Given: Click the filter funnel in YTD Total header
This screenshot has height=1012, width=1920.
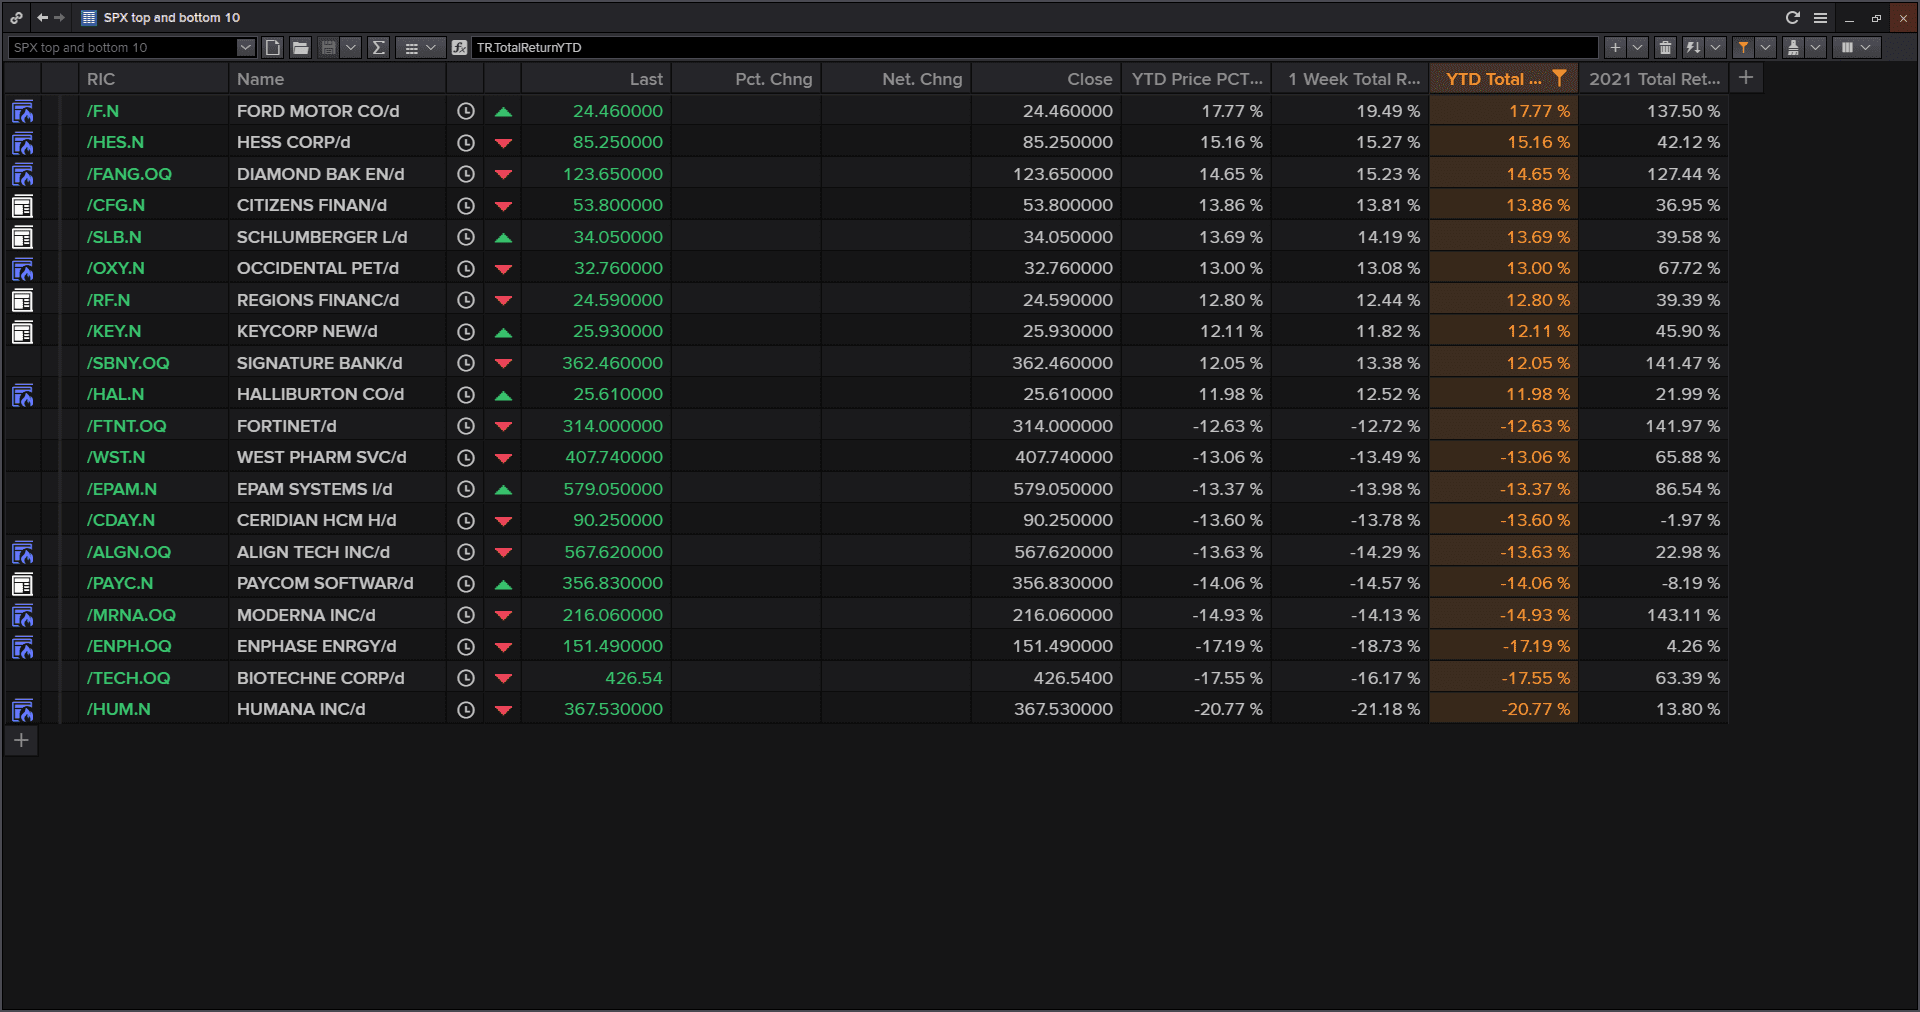Looking at the screenshot, I should click(x=1559, y=78).
